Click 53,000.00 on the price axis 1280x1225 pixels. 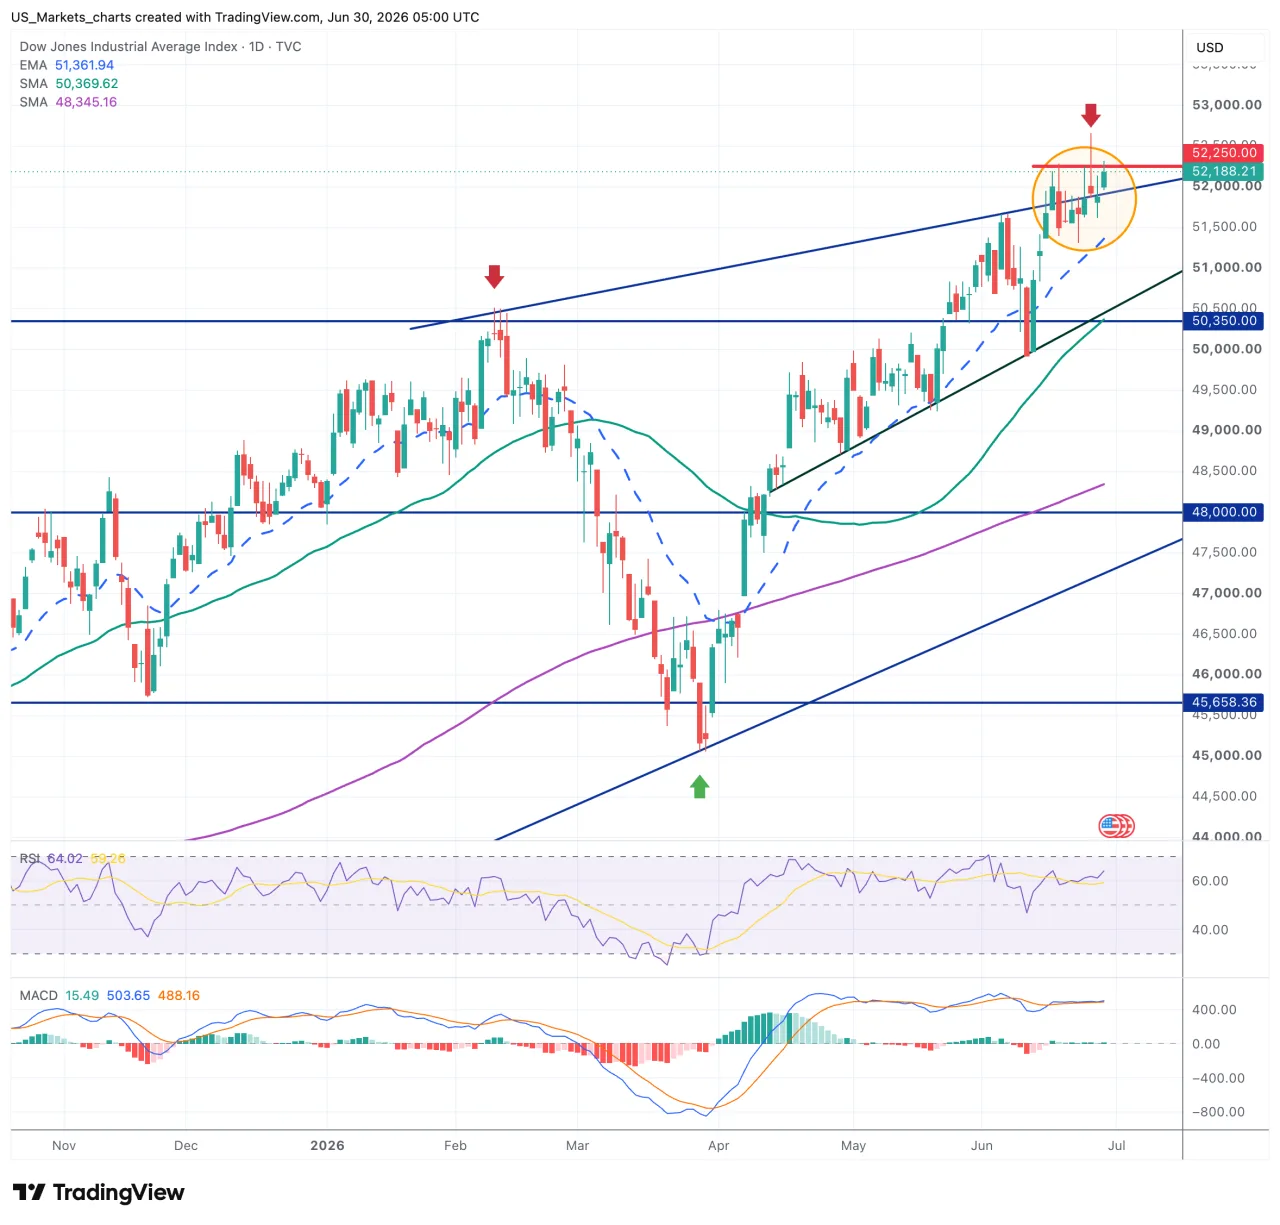pyautogui.click(x=1226, y=105)
